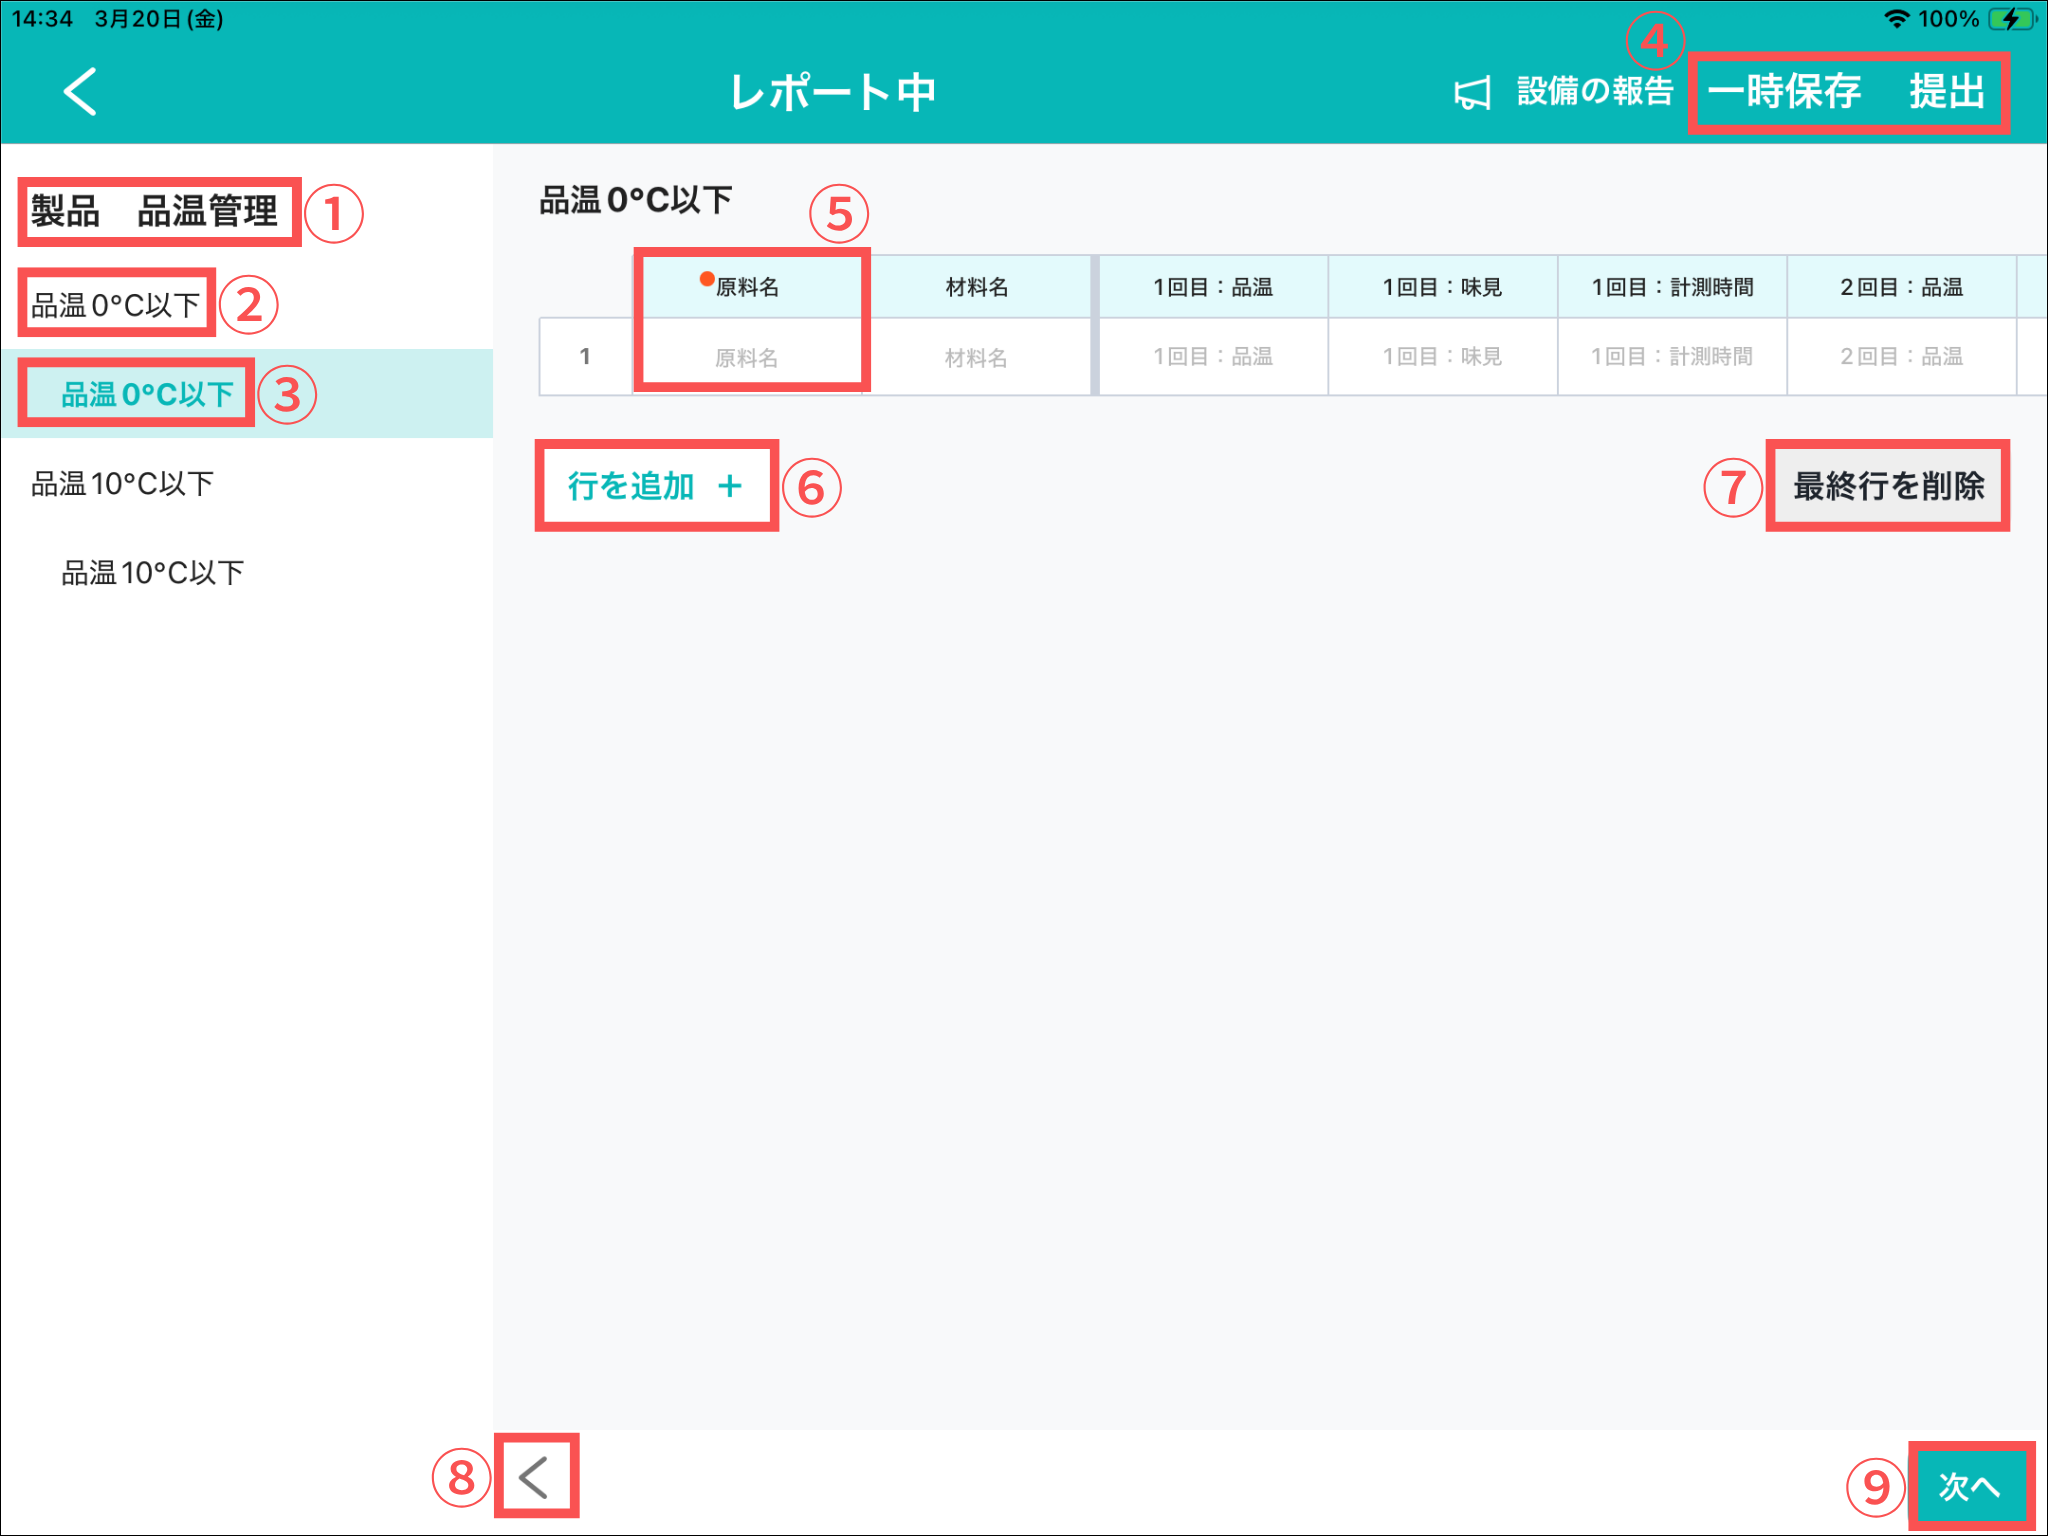
Task: Tap the back arrow in header
Action: click(x=80, y=91)
